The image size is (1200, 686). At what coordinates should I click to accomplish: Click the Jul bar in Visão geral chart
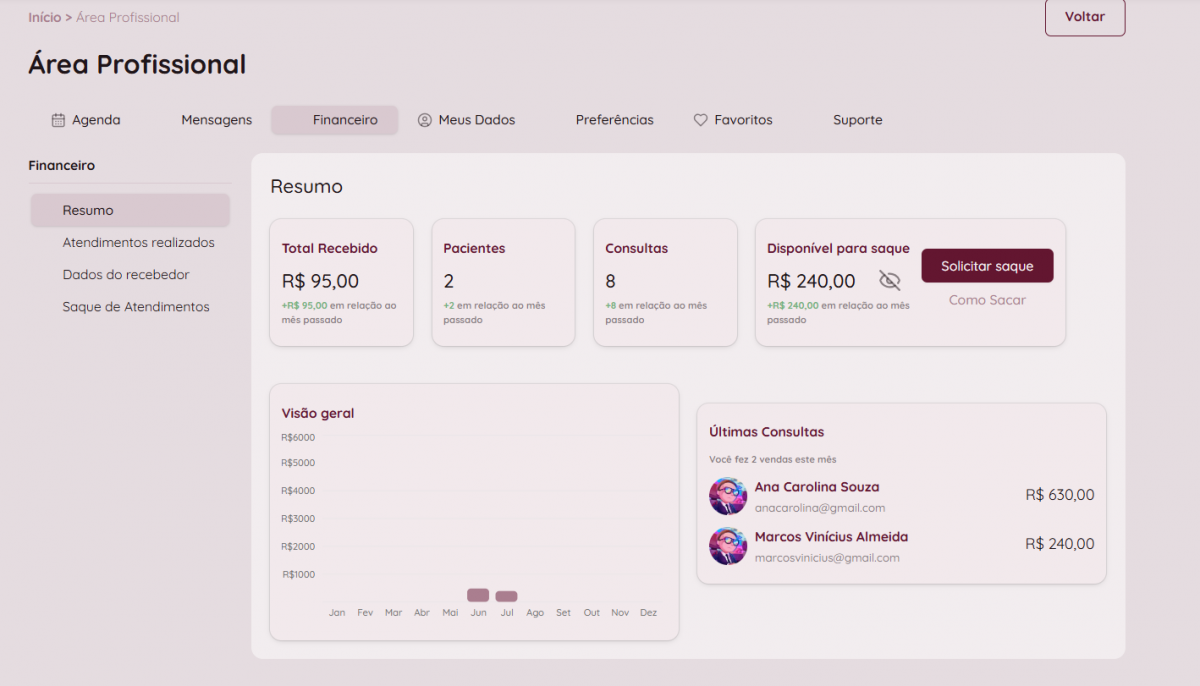click(506, 596)
